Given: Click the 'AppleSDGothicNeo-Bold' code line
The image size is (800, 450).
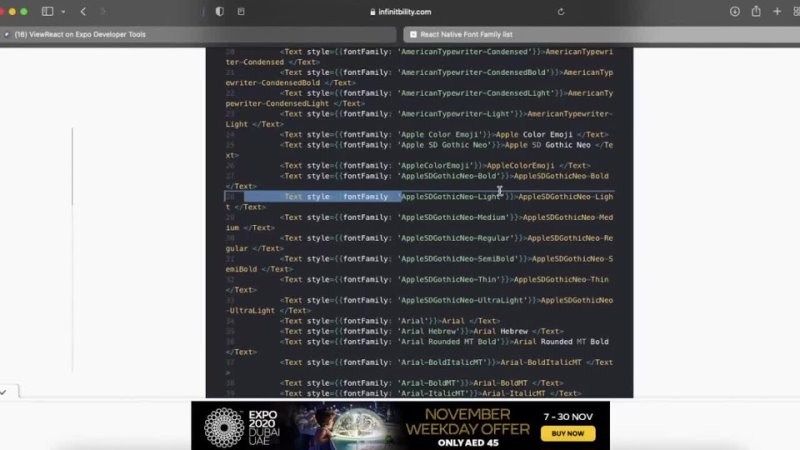Looking at the screenshot, I should click(419, 181).
